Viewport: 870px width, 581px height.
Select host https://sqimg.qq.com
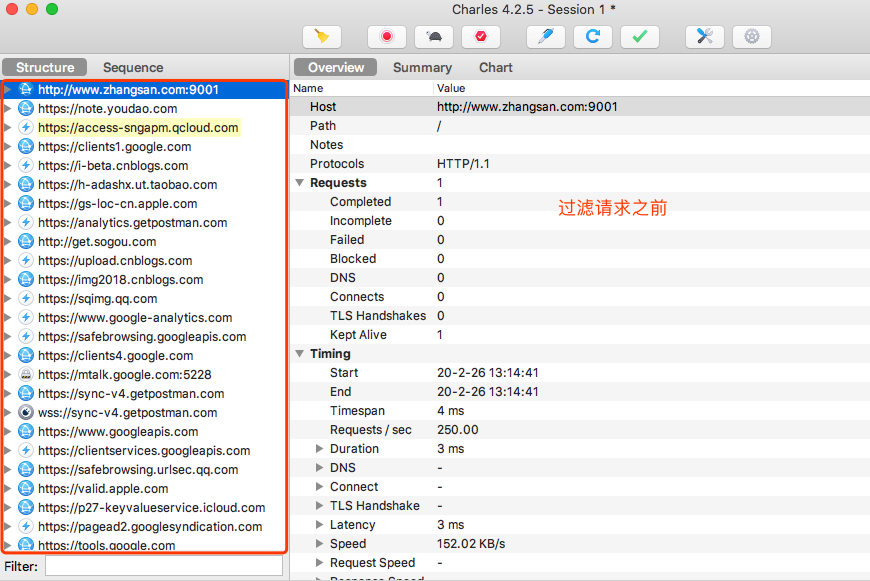pos(98,299)
